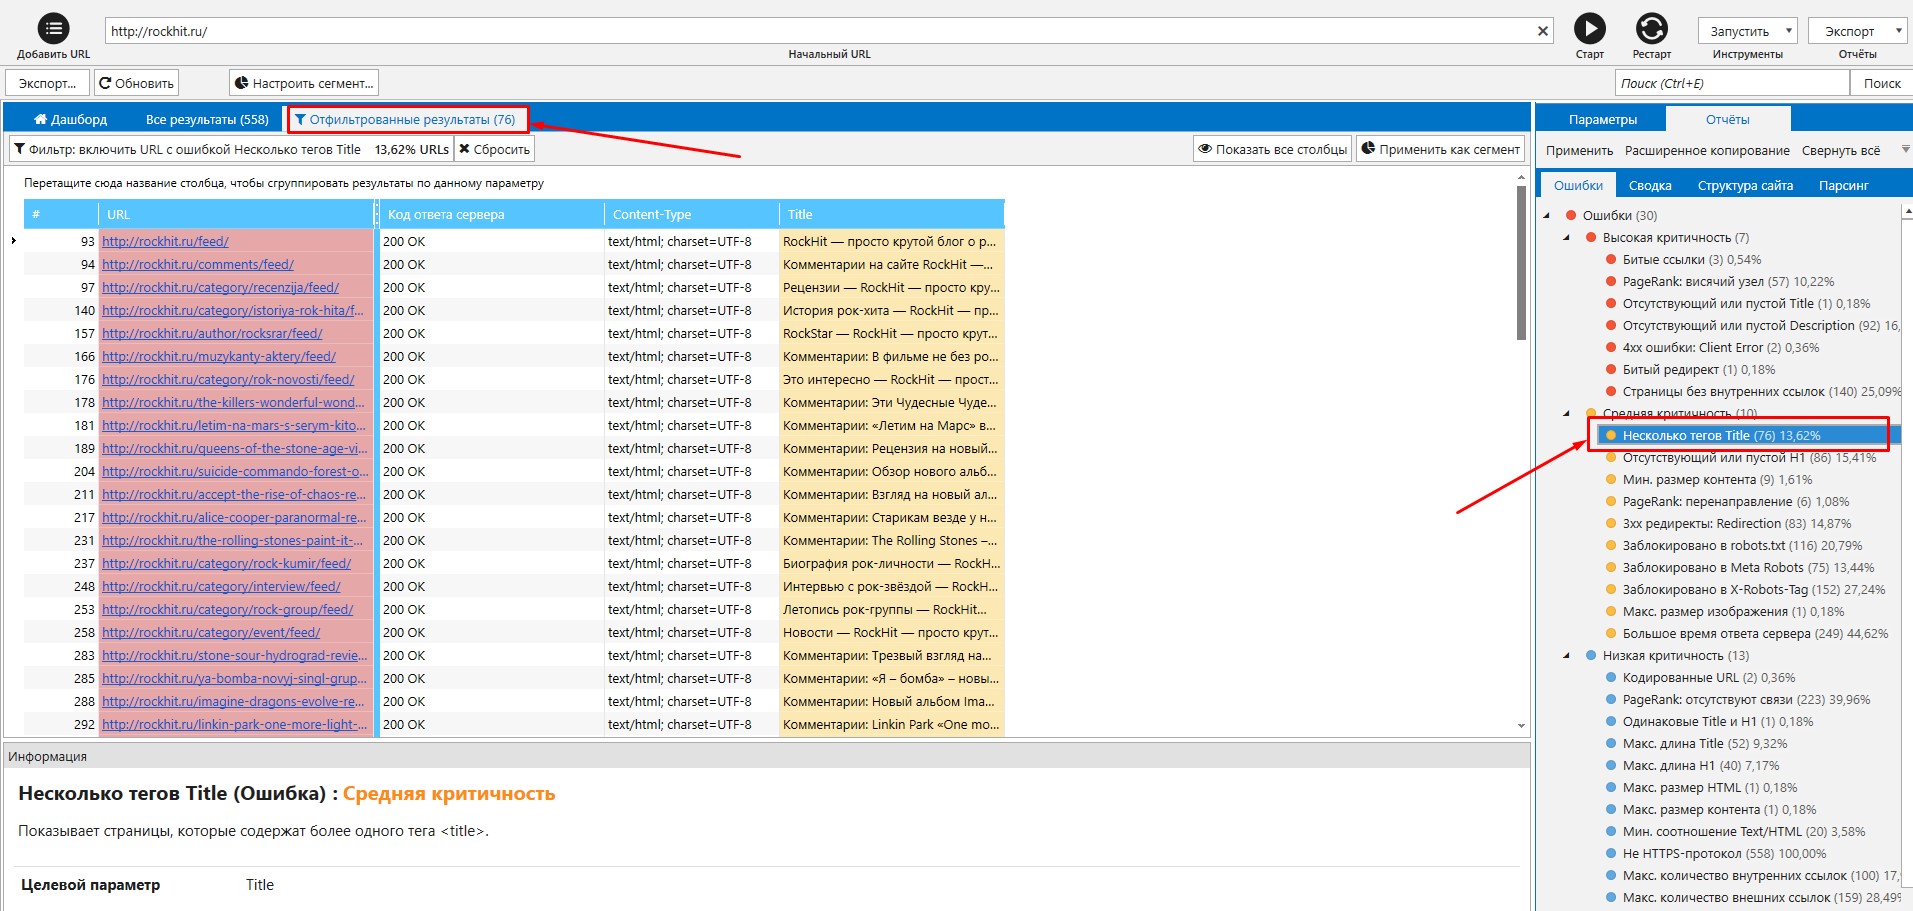
Task: Click the Add URL list icon
Action: (x=53, y=29)
